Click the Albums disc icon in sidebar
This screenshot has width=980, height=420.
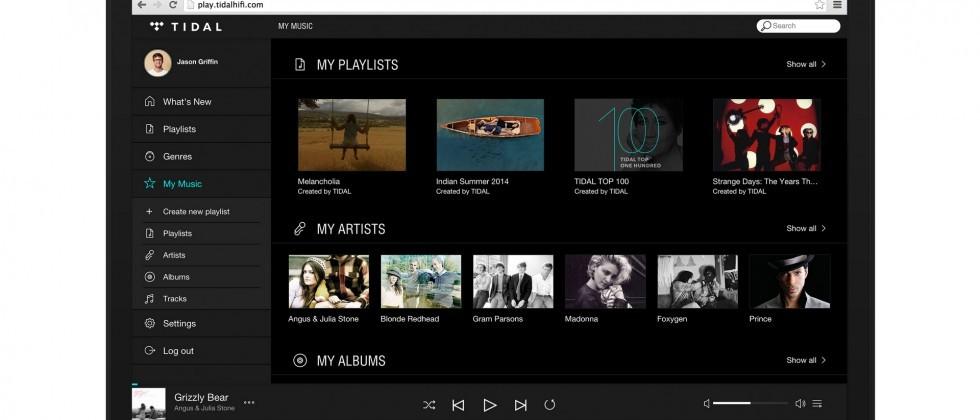coord(149,277)
